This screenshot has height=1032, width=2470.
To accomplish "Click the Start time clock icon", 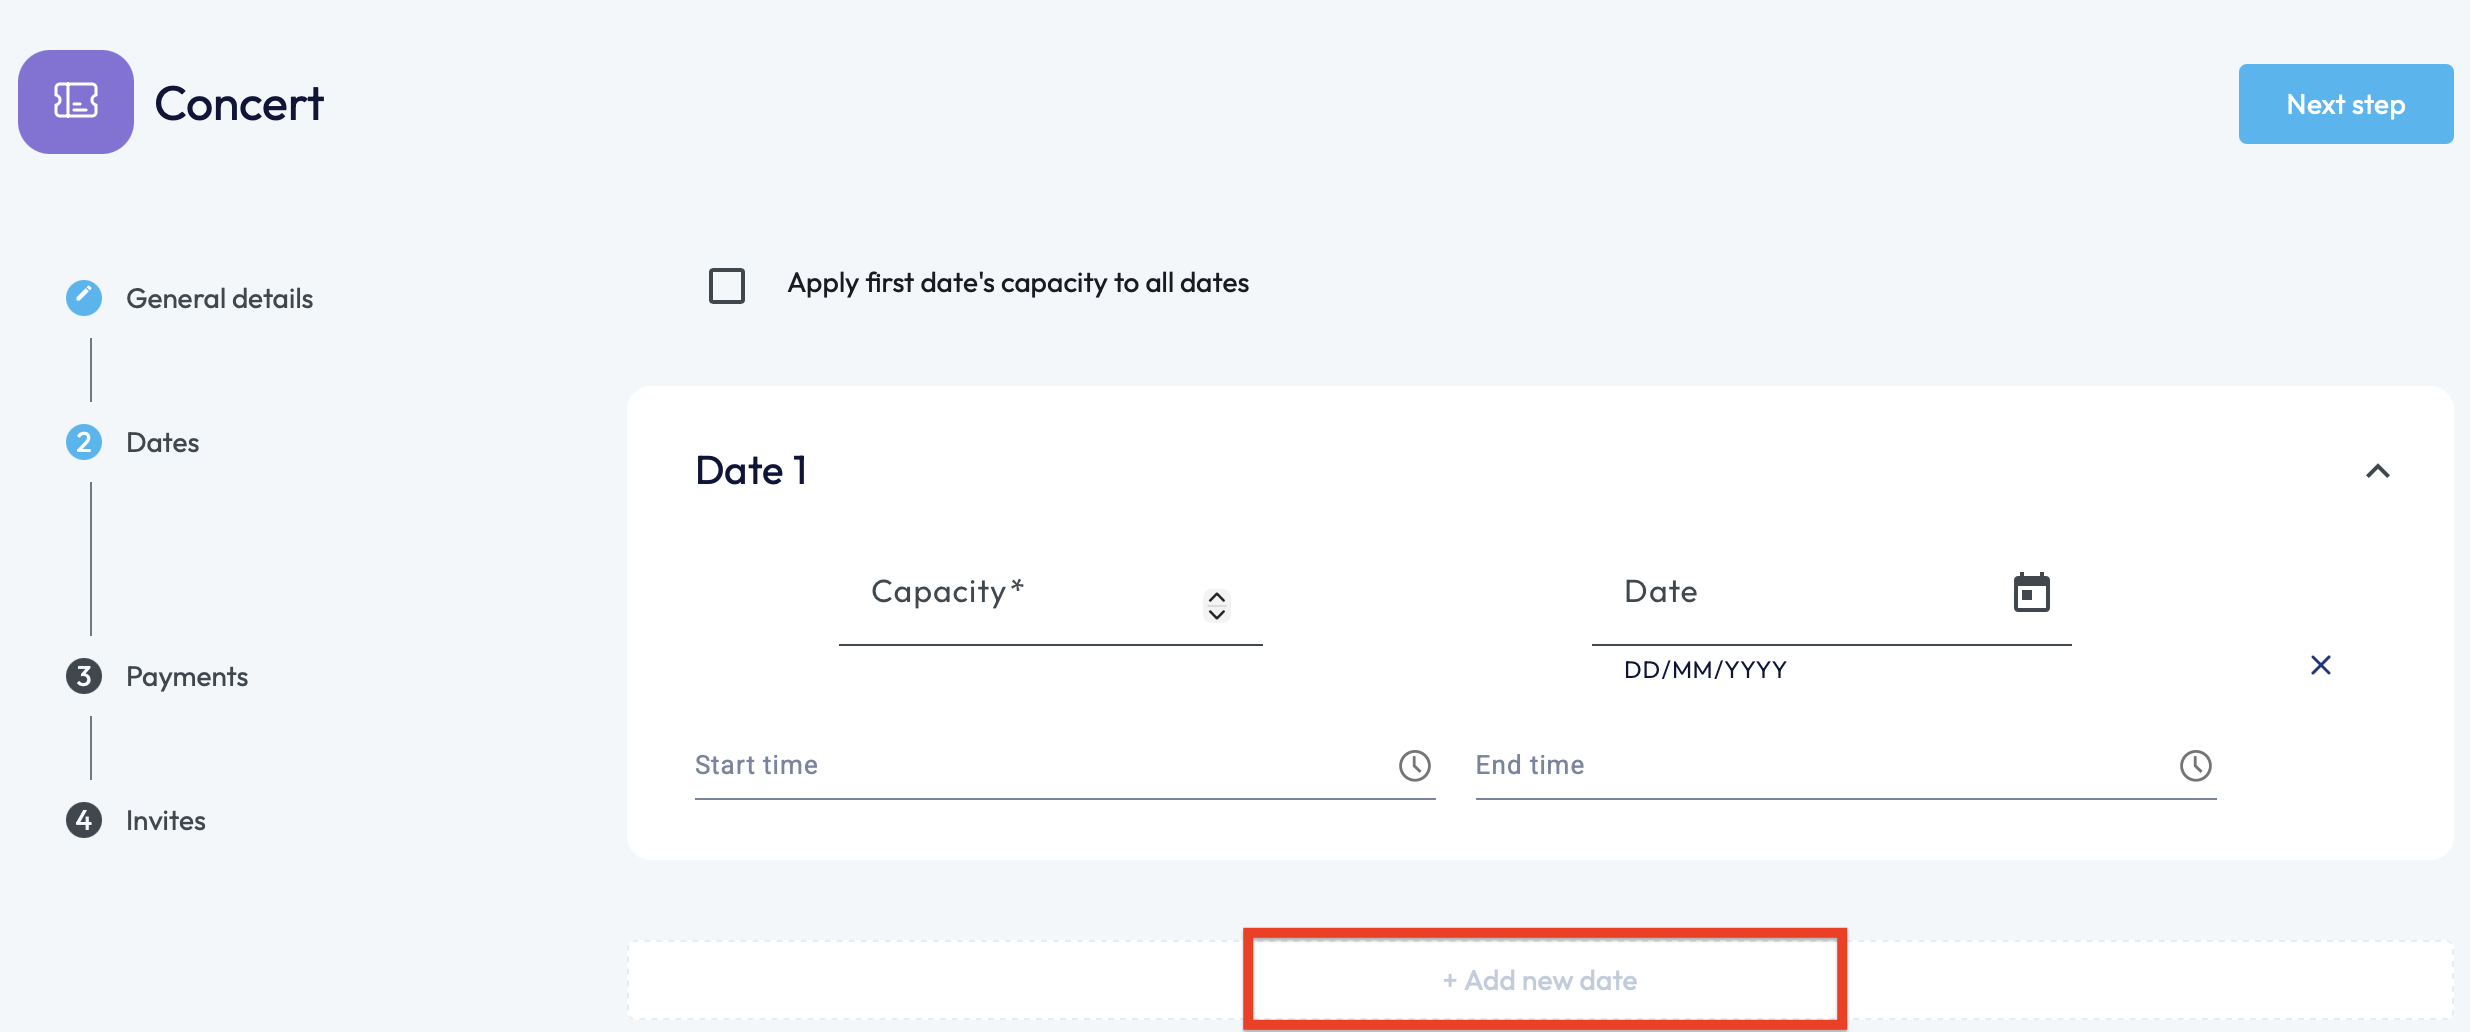I will click(1414, 766).
